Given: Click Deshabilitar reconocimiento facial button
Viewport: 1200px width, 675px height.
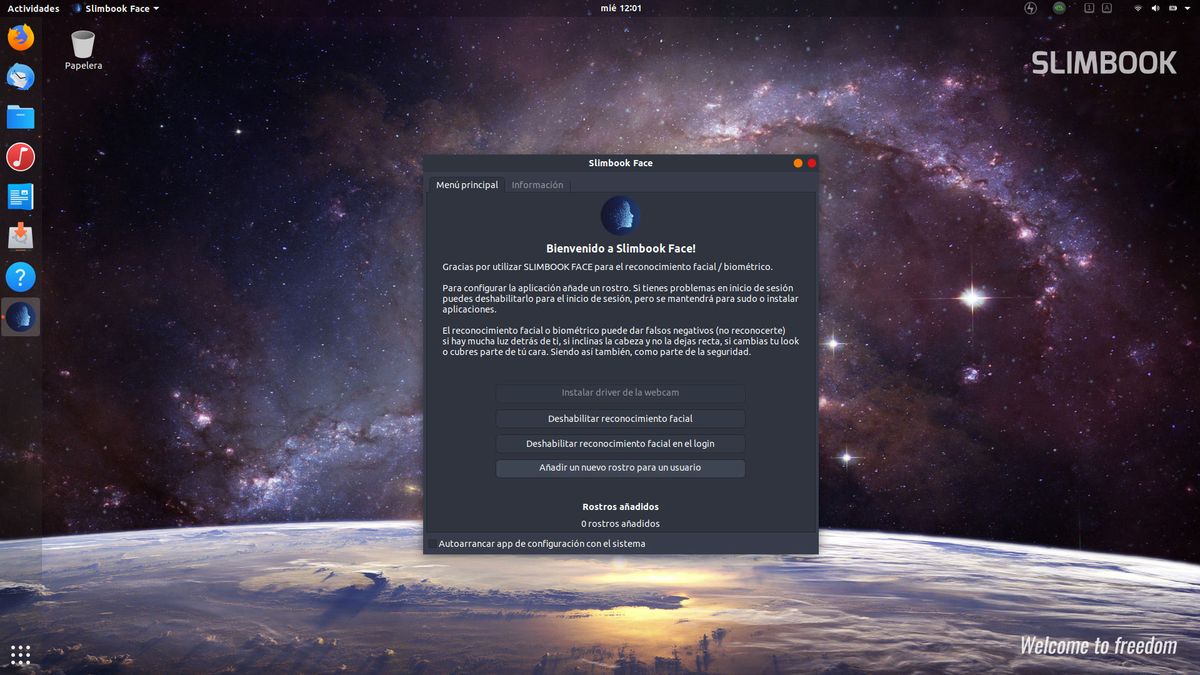Looking at the screenshot, I should tap(620, 418).
